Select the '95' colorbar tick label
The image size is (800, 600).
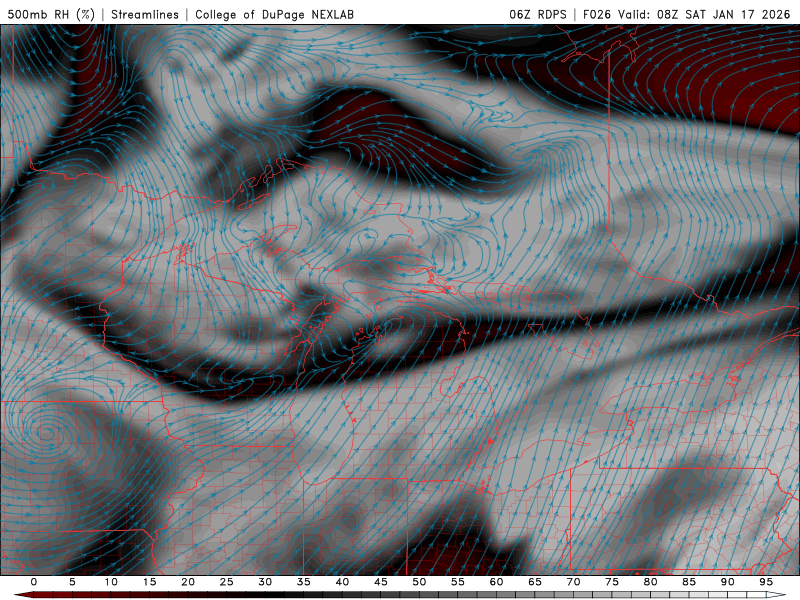[766, 582]
